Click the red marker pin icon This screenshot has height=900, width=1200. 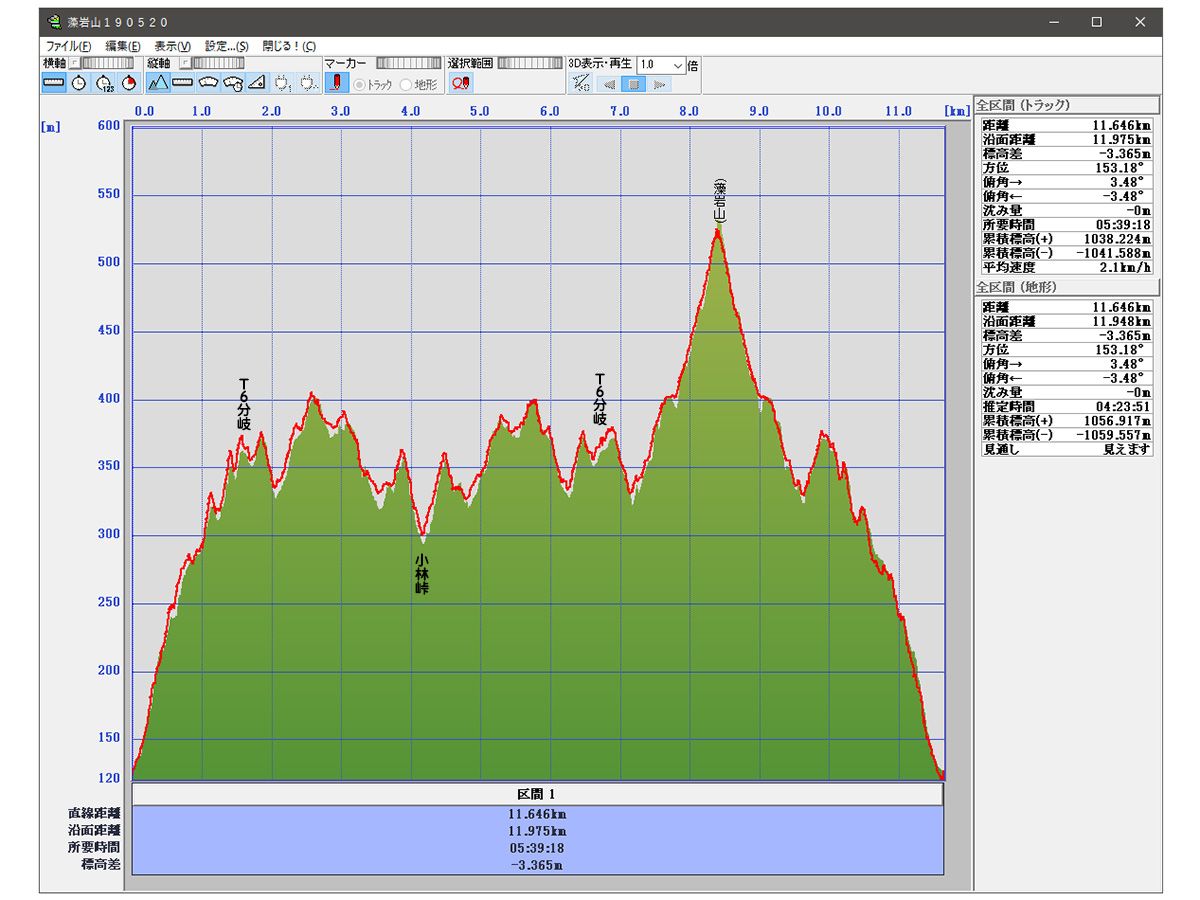point(336,83)
